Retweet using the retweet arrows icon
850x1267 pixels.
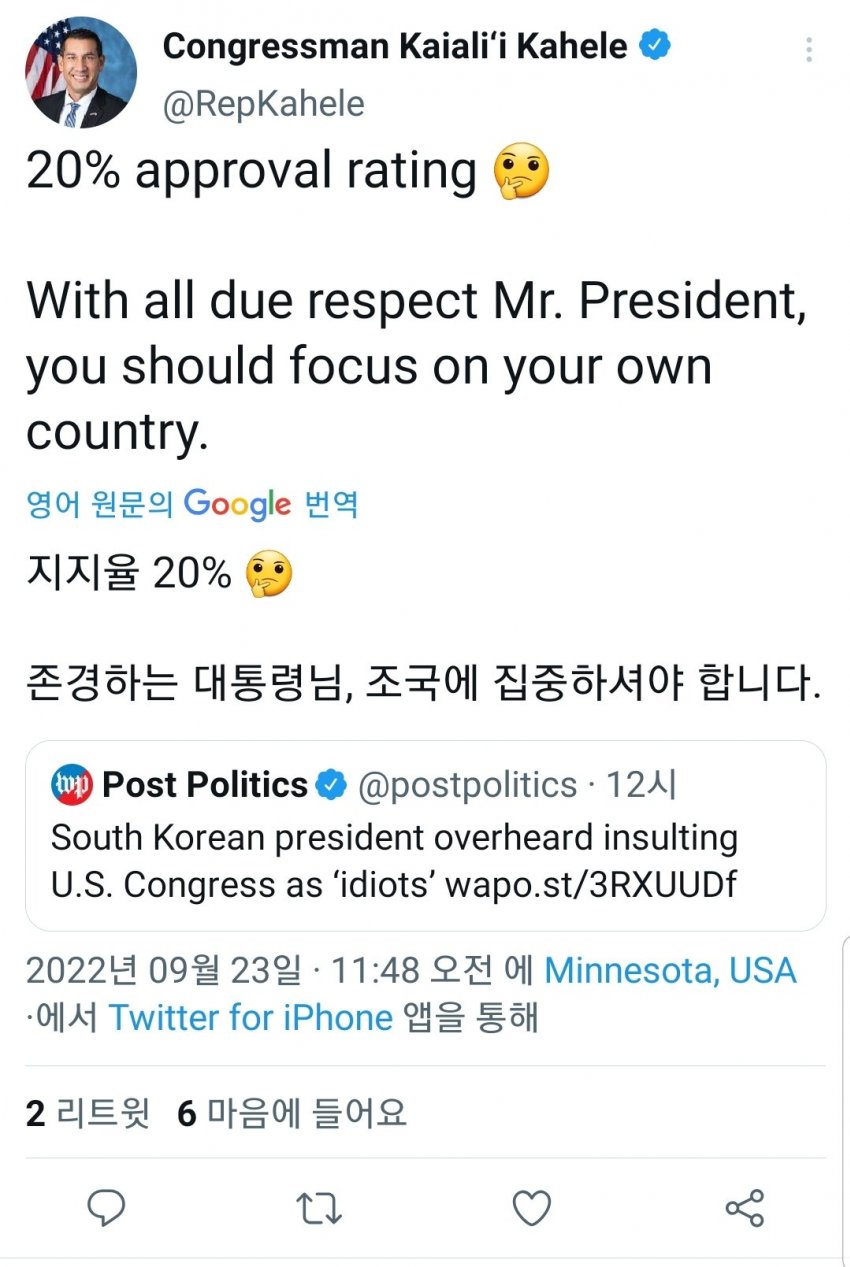click(320, 1208)
